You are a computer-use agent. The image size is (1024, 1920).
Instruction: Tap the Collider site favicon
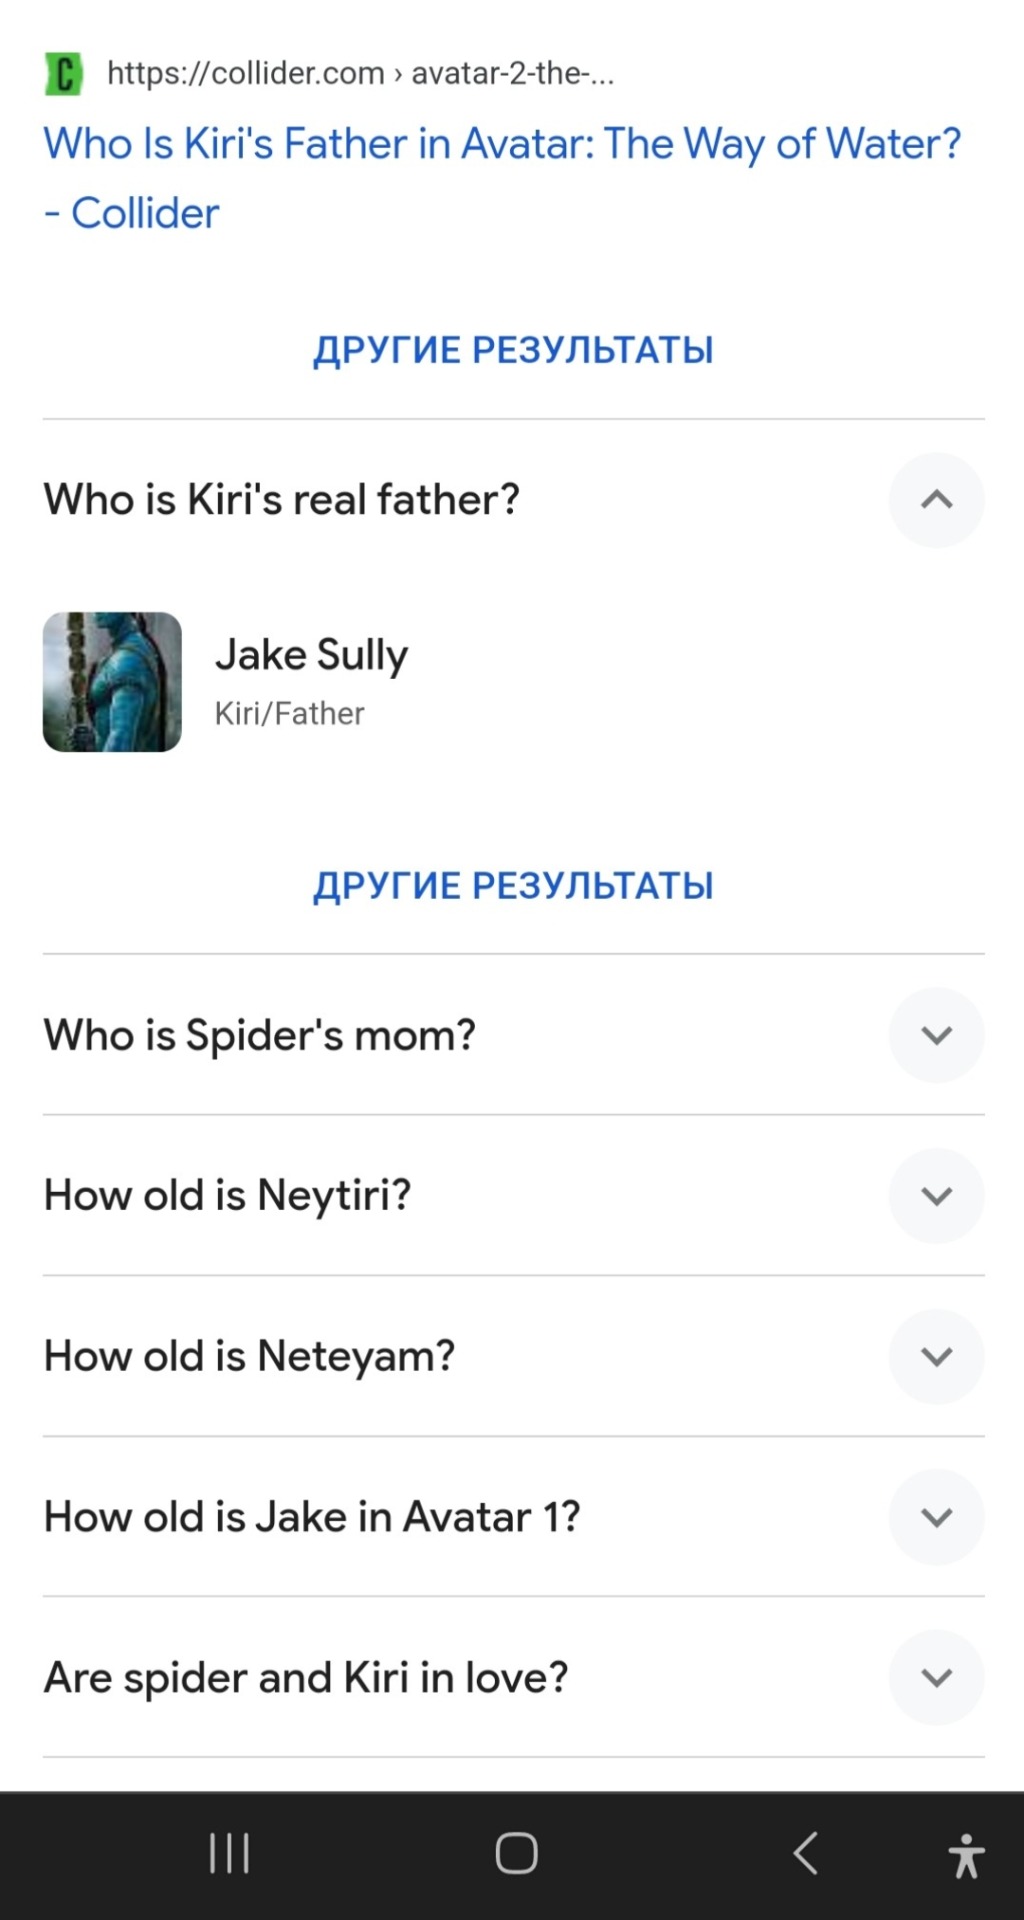pyautogui.click(x=63, y=74)
